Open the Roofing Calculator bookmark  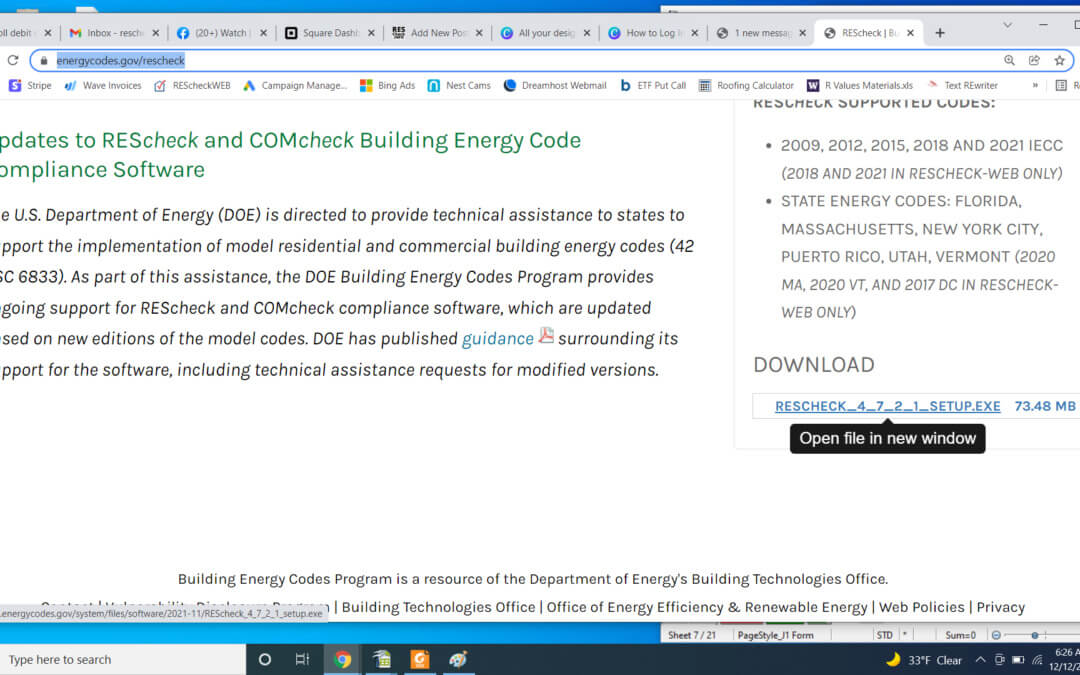[746, 86]
